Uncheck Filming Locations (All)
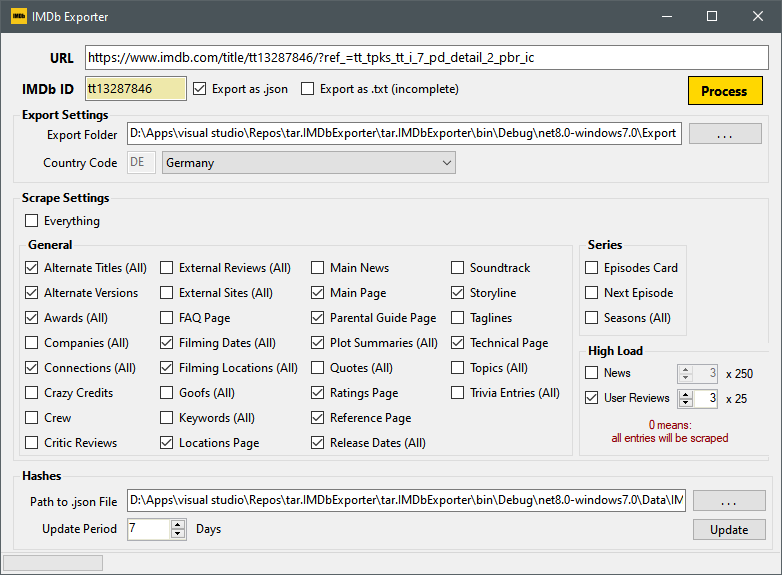 pyautogui.click(x=167, y=368)
